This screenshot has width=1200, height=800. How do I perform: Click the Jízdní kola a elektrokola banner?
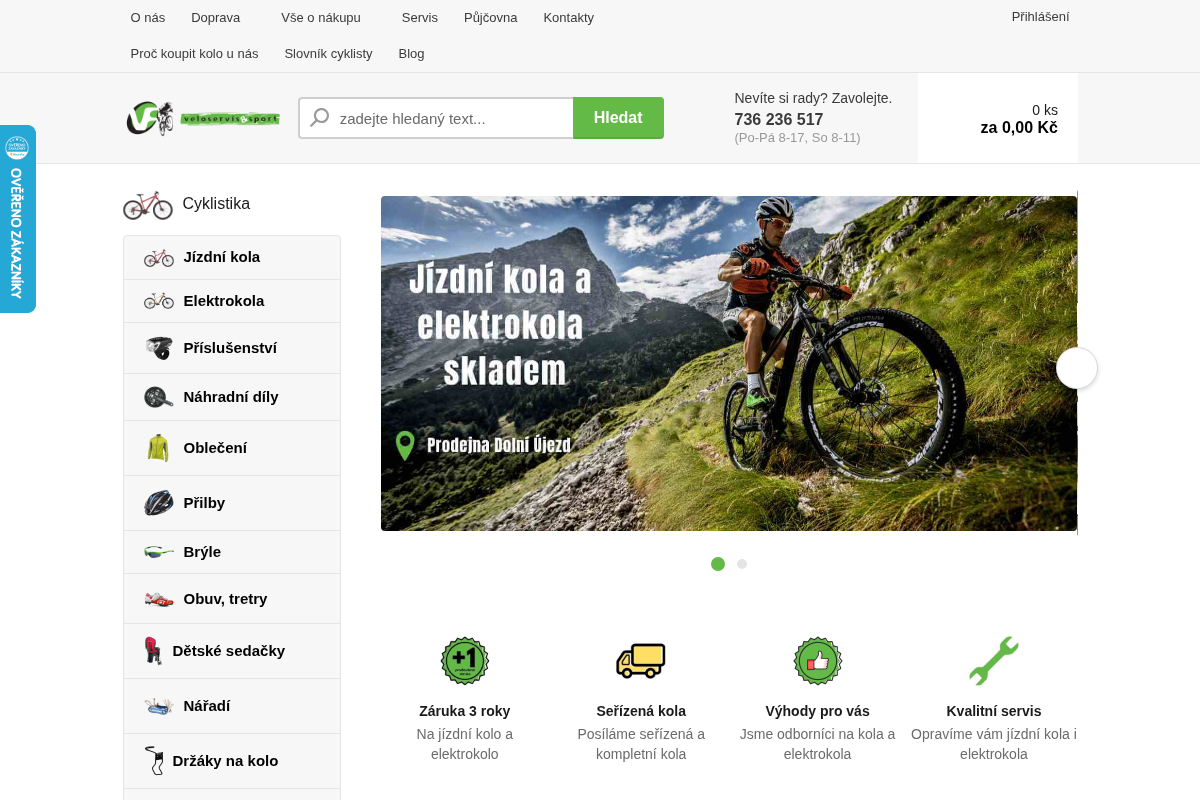729,364
